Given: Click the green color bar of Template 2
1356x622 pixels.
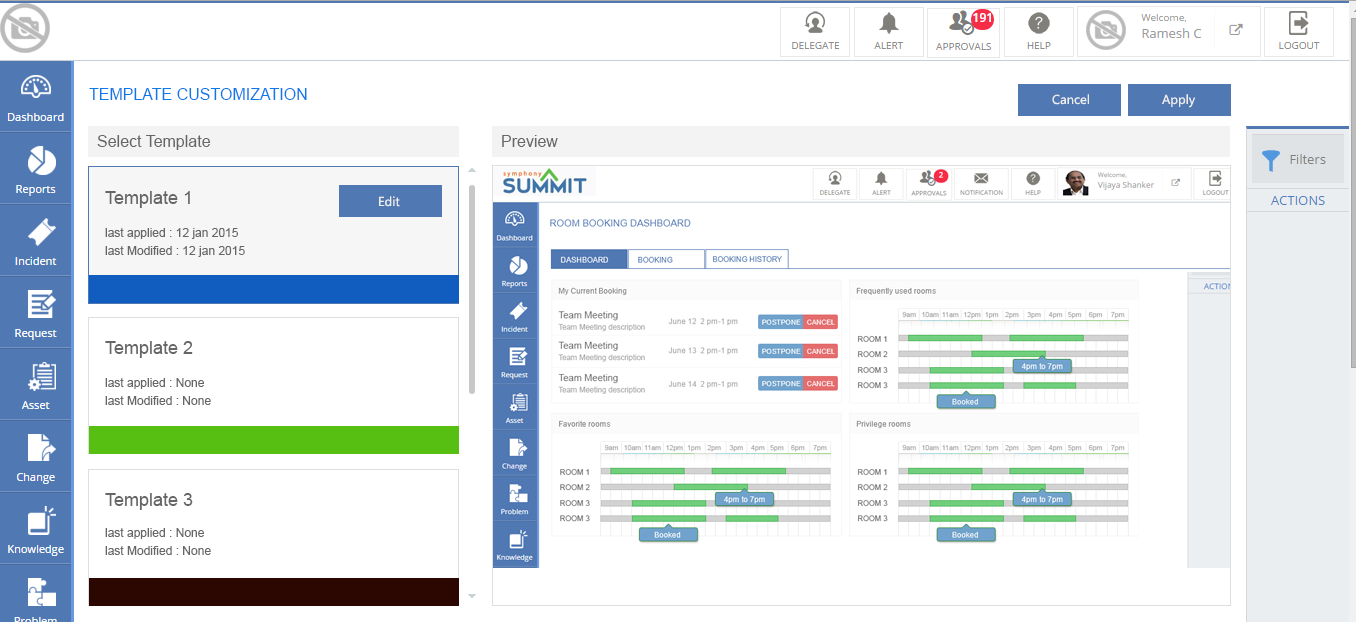Looking at the screenshot, I should tap(273, 440).
